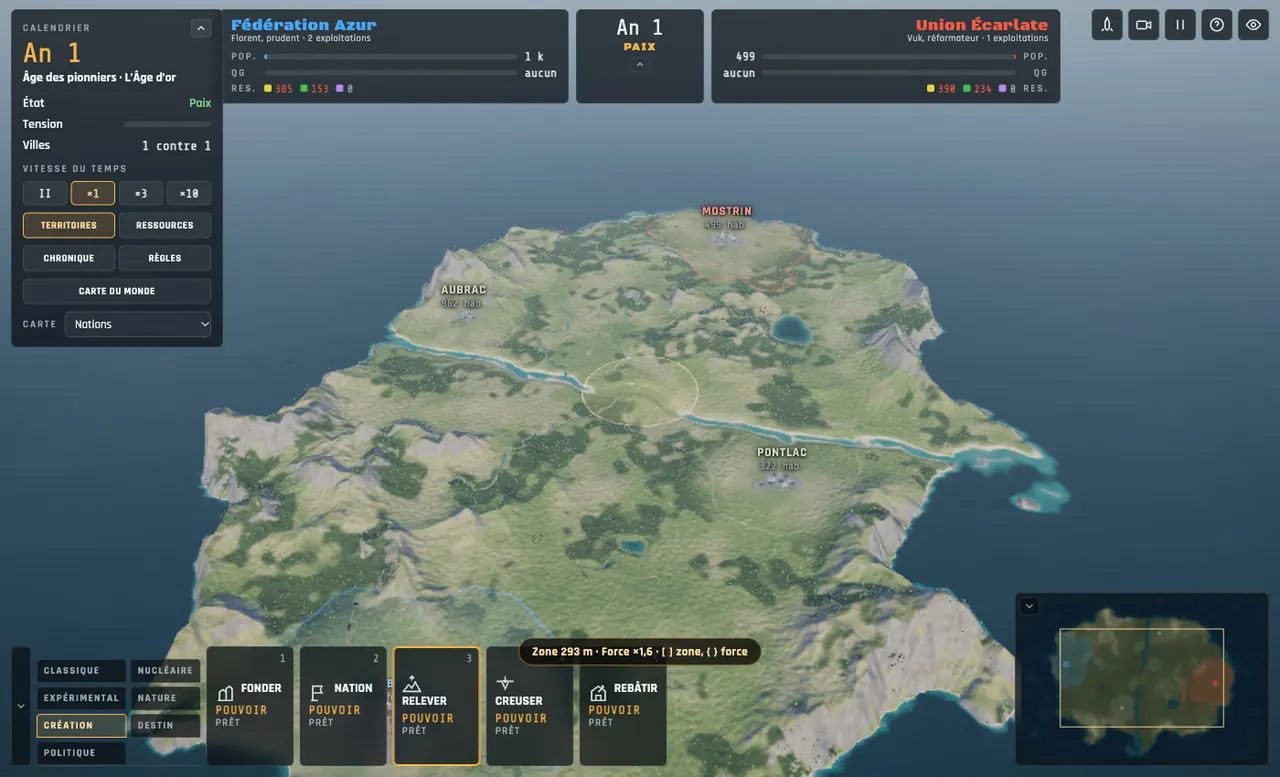Enable the Ressources map overlay
The image size is (1280, 777).
165,226
